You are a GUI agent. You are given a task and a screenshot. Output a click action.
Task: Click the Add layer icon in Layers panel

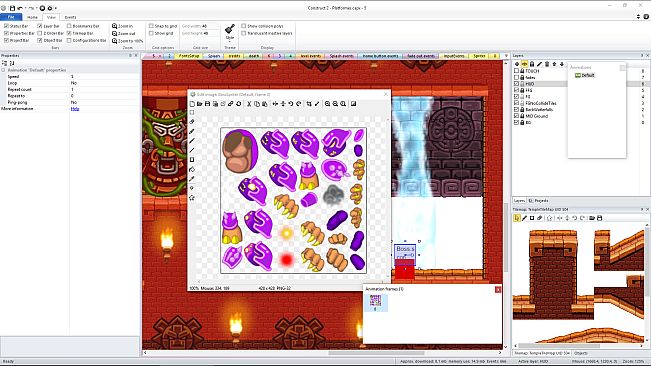pos(517,64)
